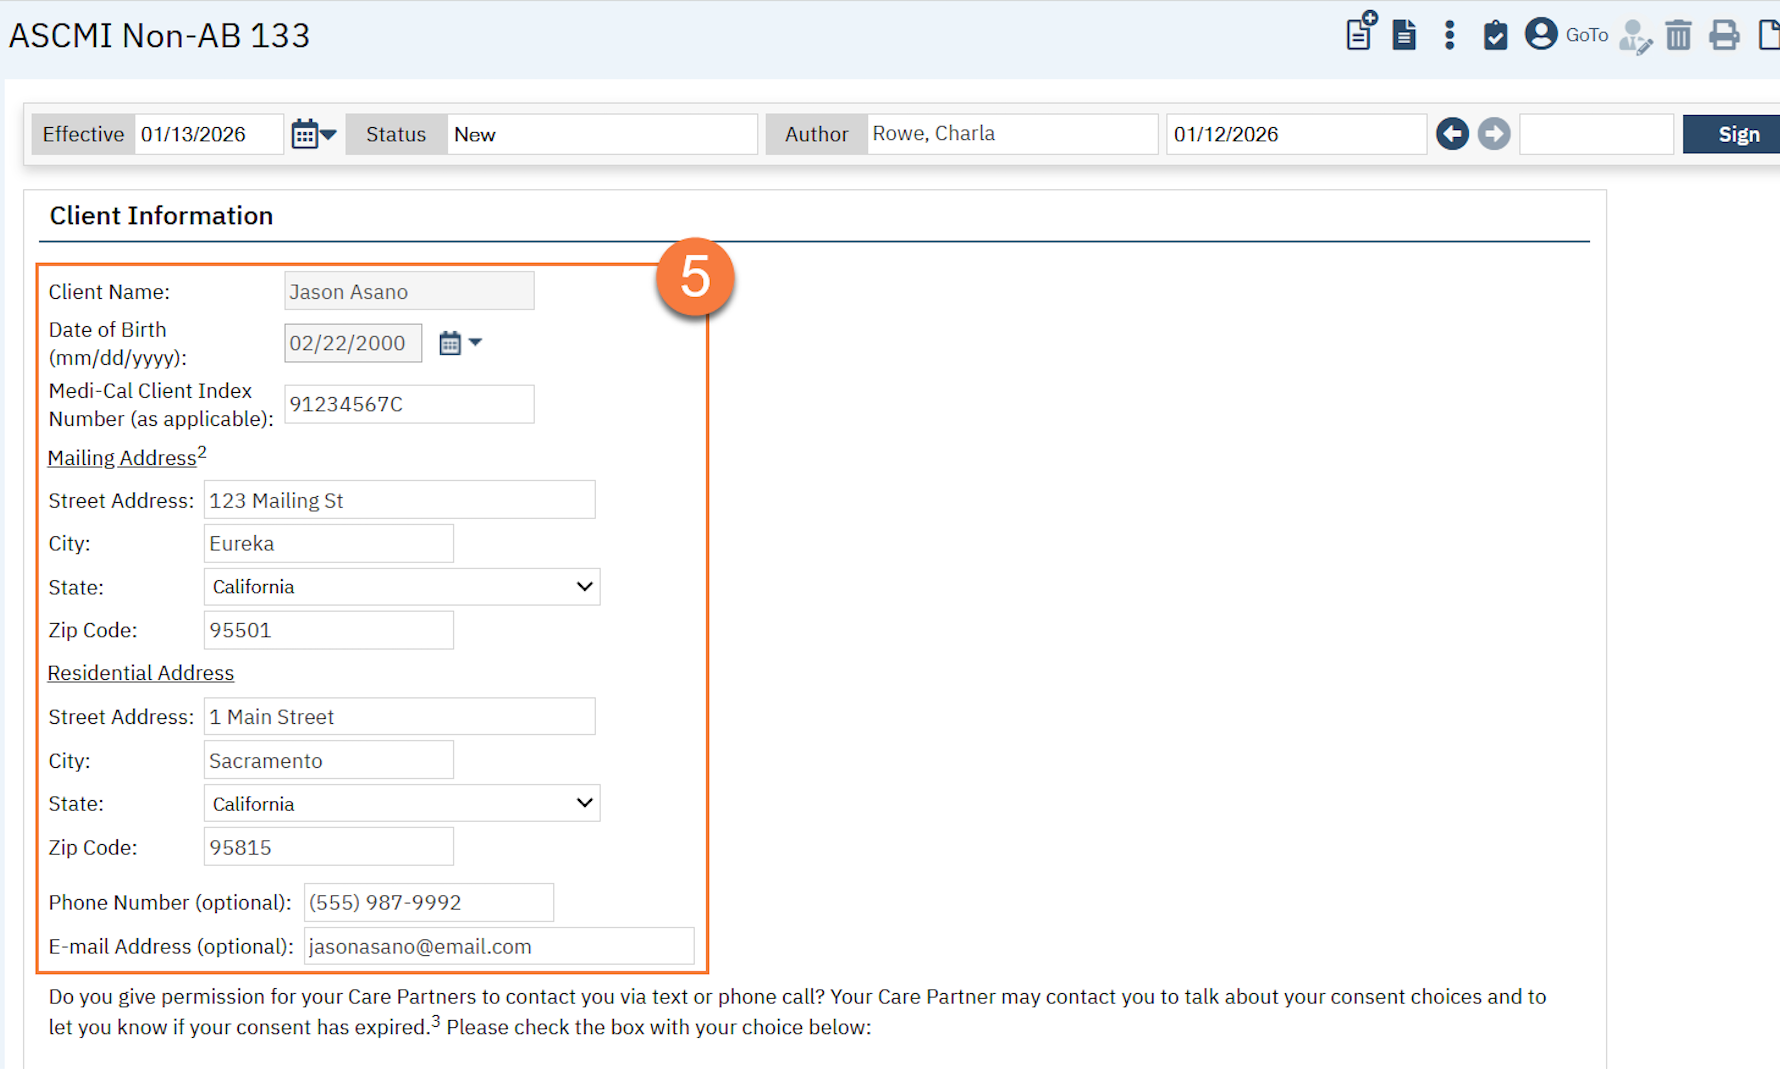Click the GoTo link
This screenshot has width=1780, height=1069.
[1587, 35]
